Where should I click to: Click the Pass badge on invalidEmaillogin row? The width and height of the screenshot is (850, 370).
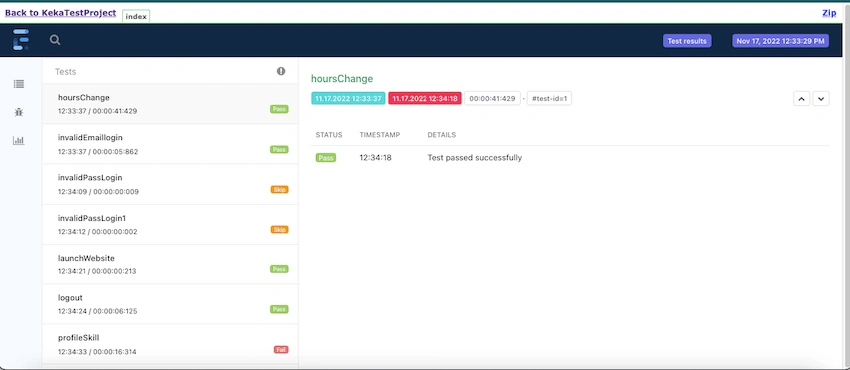(279, 150)
